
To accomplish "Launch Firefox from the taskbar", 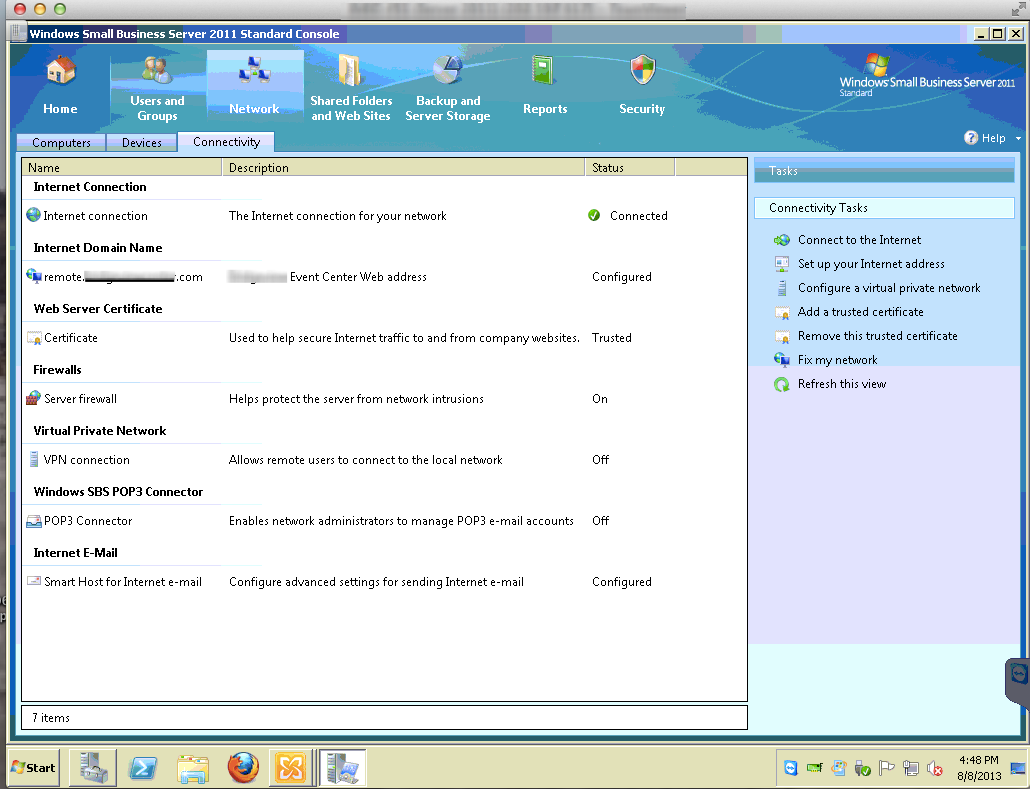I will pyautogui.click(x=243, y=767).
